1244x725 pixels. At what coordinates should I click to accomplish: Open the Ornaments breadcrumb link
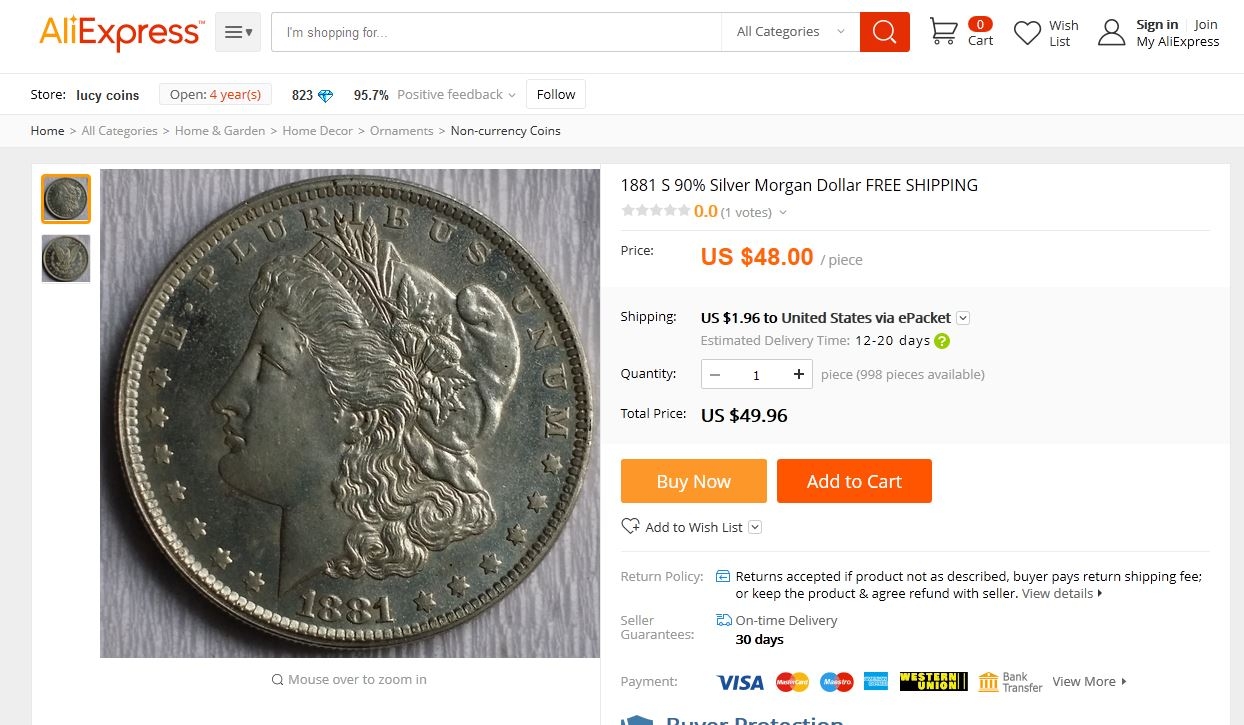pyautogui.click(x=401, y=131)
